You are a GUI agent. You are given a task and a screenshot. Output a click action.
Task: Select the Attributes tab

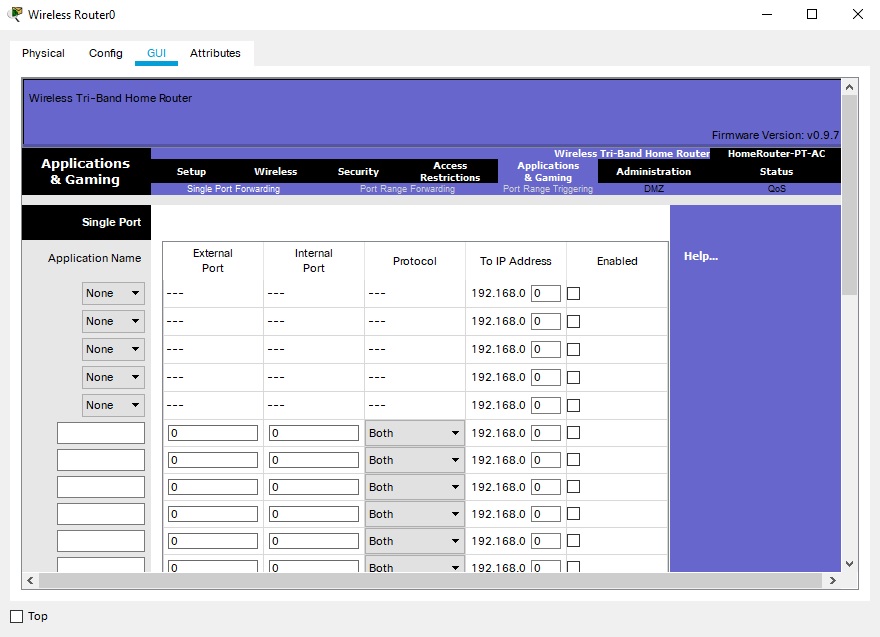point(215,53)
